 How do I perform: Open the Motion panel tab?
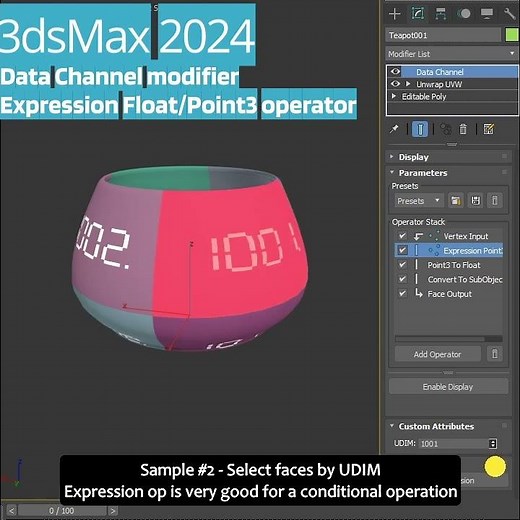[x=464, y=14]
